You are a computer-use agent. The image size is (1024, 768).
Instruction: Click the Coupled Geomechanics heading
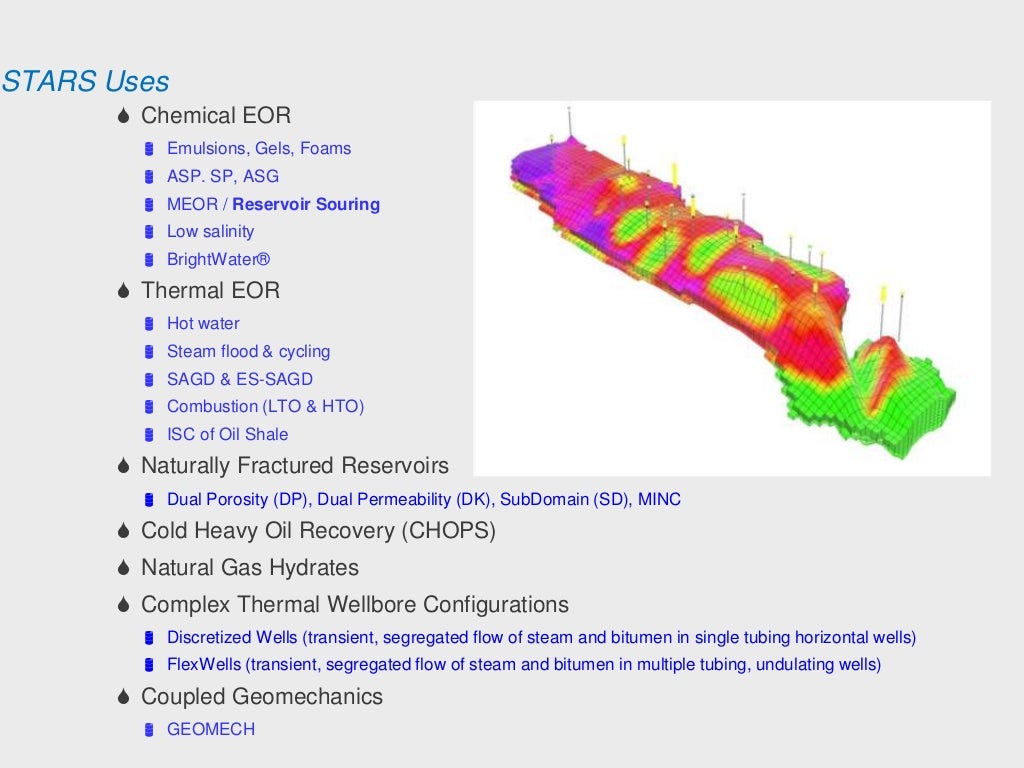coord(262,697)
